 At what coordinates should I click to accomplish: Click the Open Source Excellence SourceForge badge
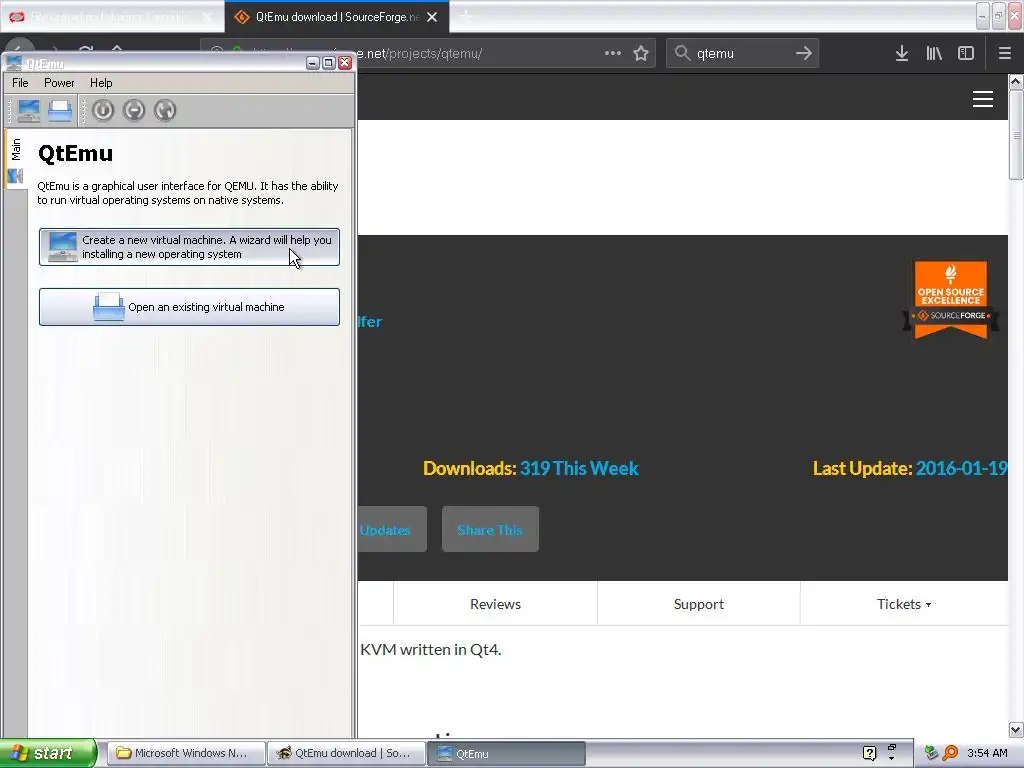[x=951, y=300]
